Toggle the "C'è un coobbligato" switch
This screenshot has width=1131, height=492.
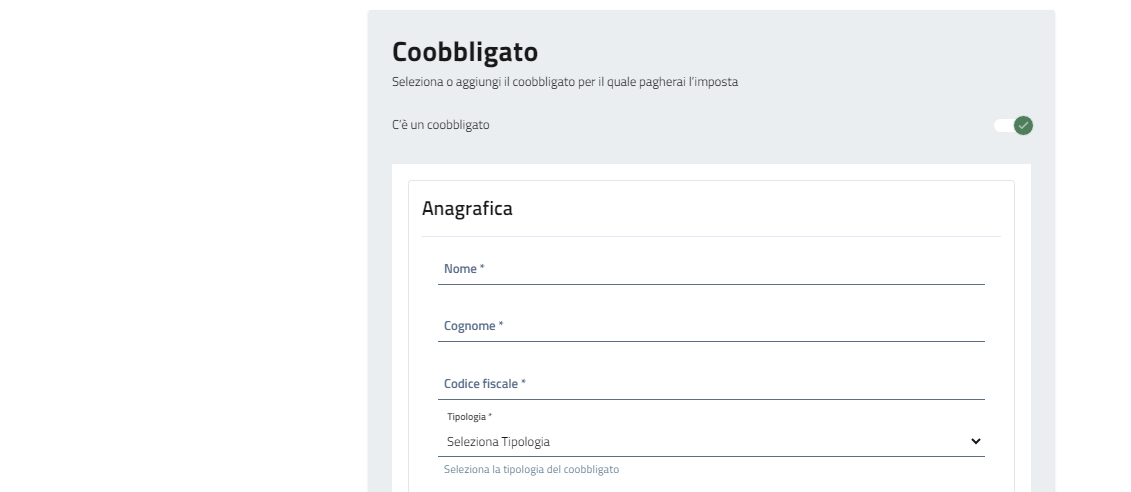[1013, 125]
